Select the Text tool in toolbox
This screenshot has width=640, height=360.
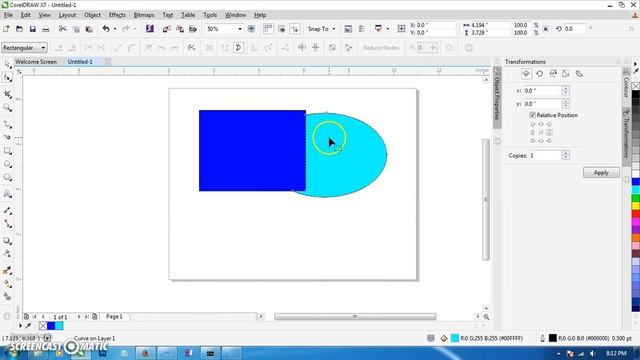[x=7, y=194]
